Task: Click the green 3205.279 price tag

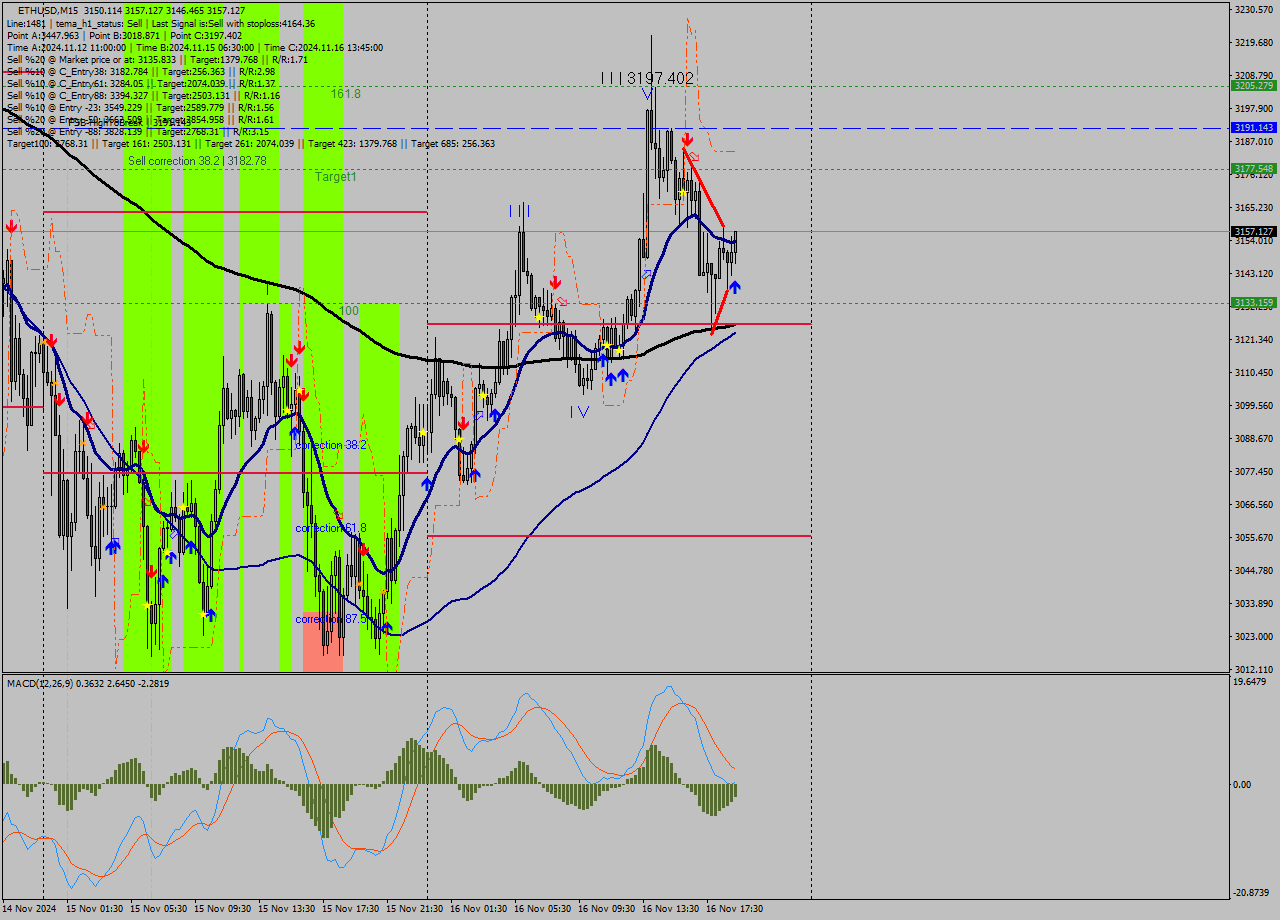Action: point(1253,86)
